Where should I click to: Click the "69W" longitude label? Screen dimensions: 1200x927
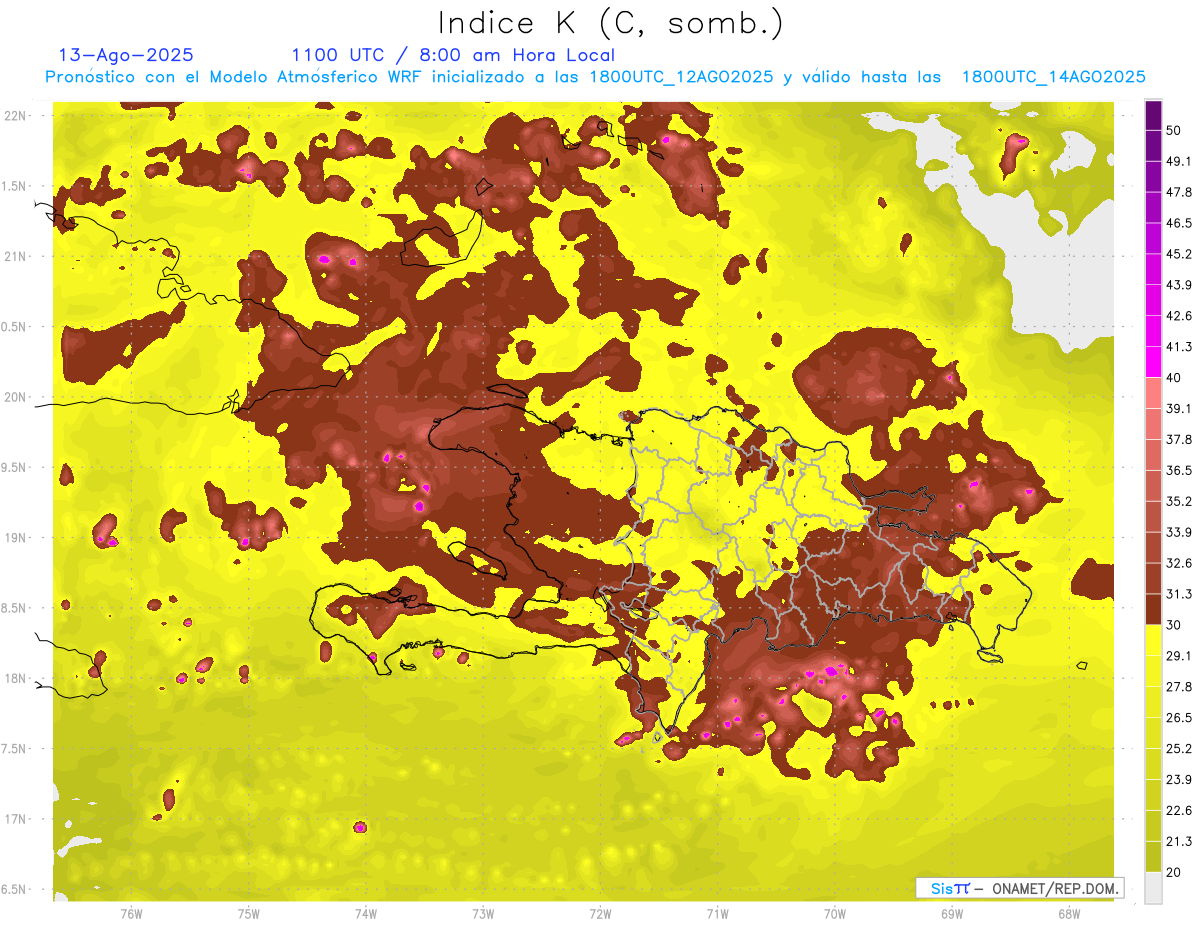pyautogui.click(x=952, y=913)
